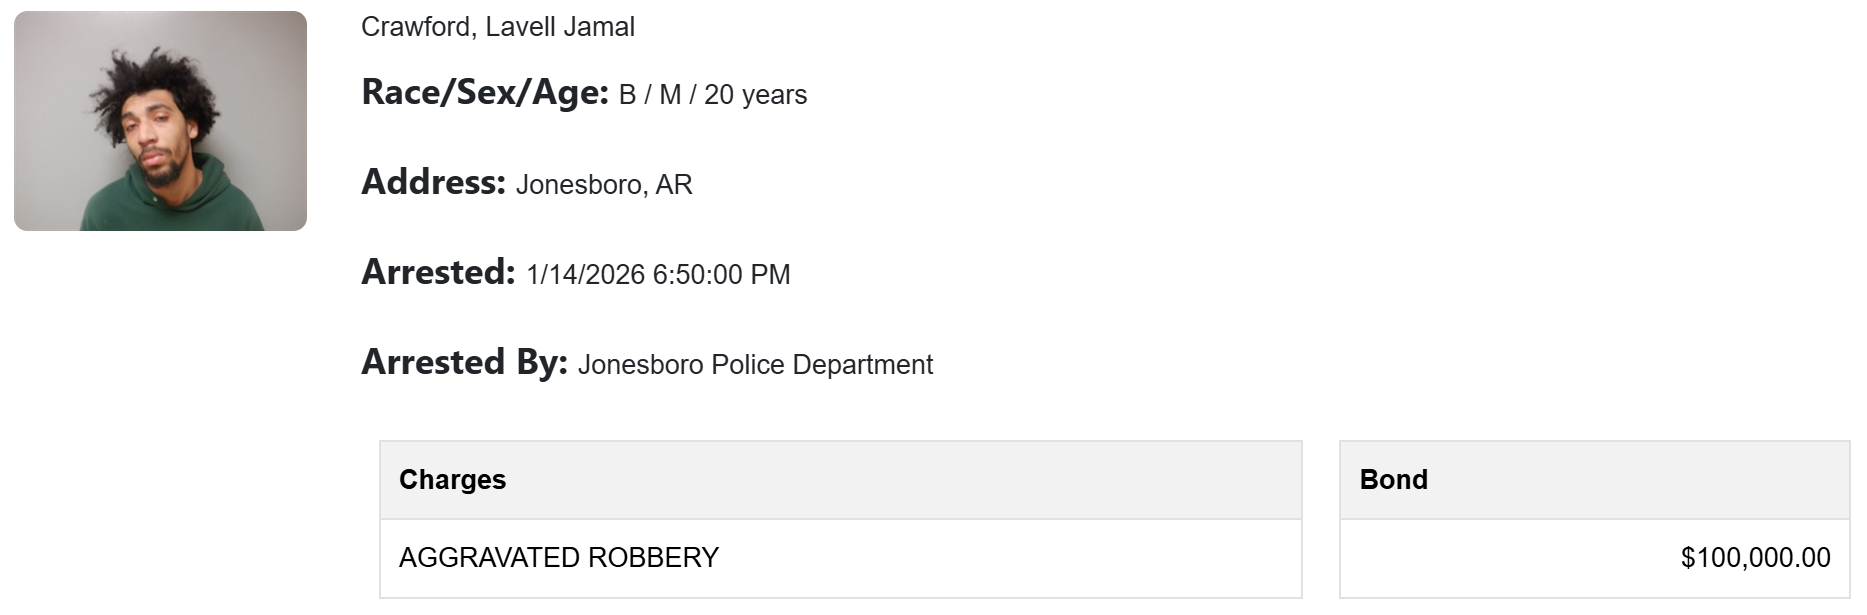Click the "20 years" age text
The width and height of the screenshot is (1867, 615).
click(755, 95)
